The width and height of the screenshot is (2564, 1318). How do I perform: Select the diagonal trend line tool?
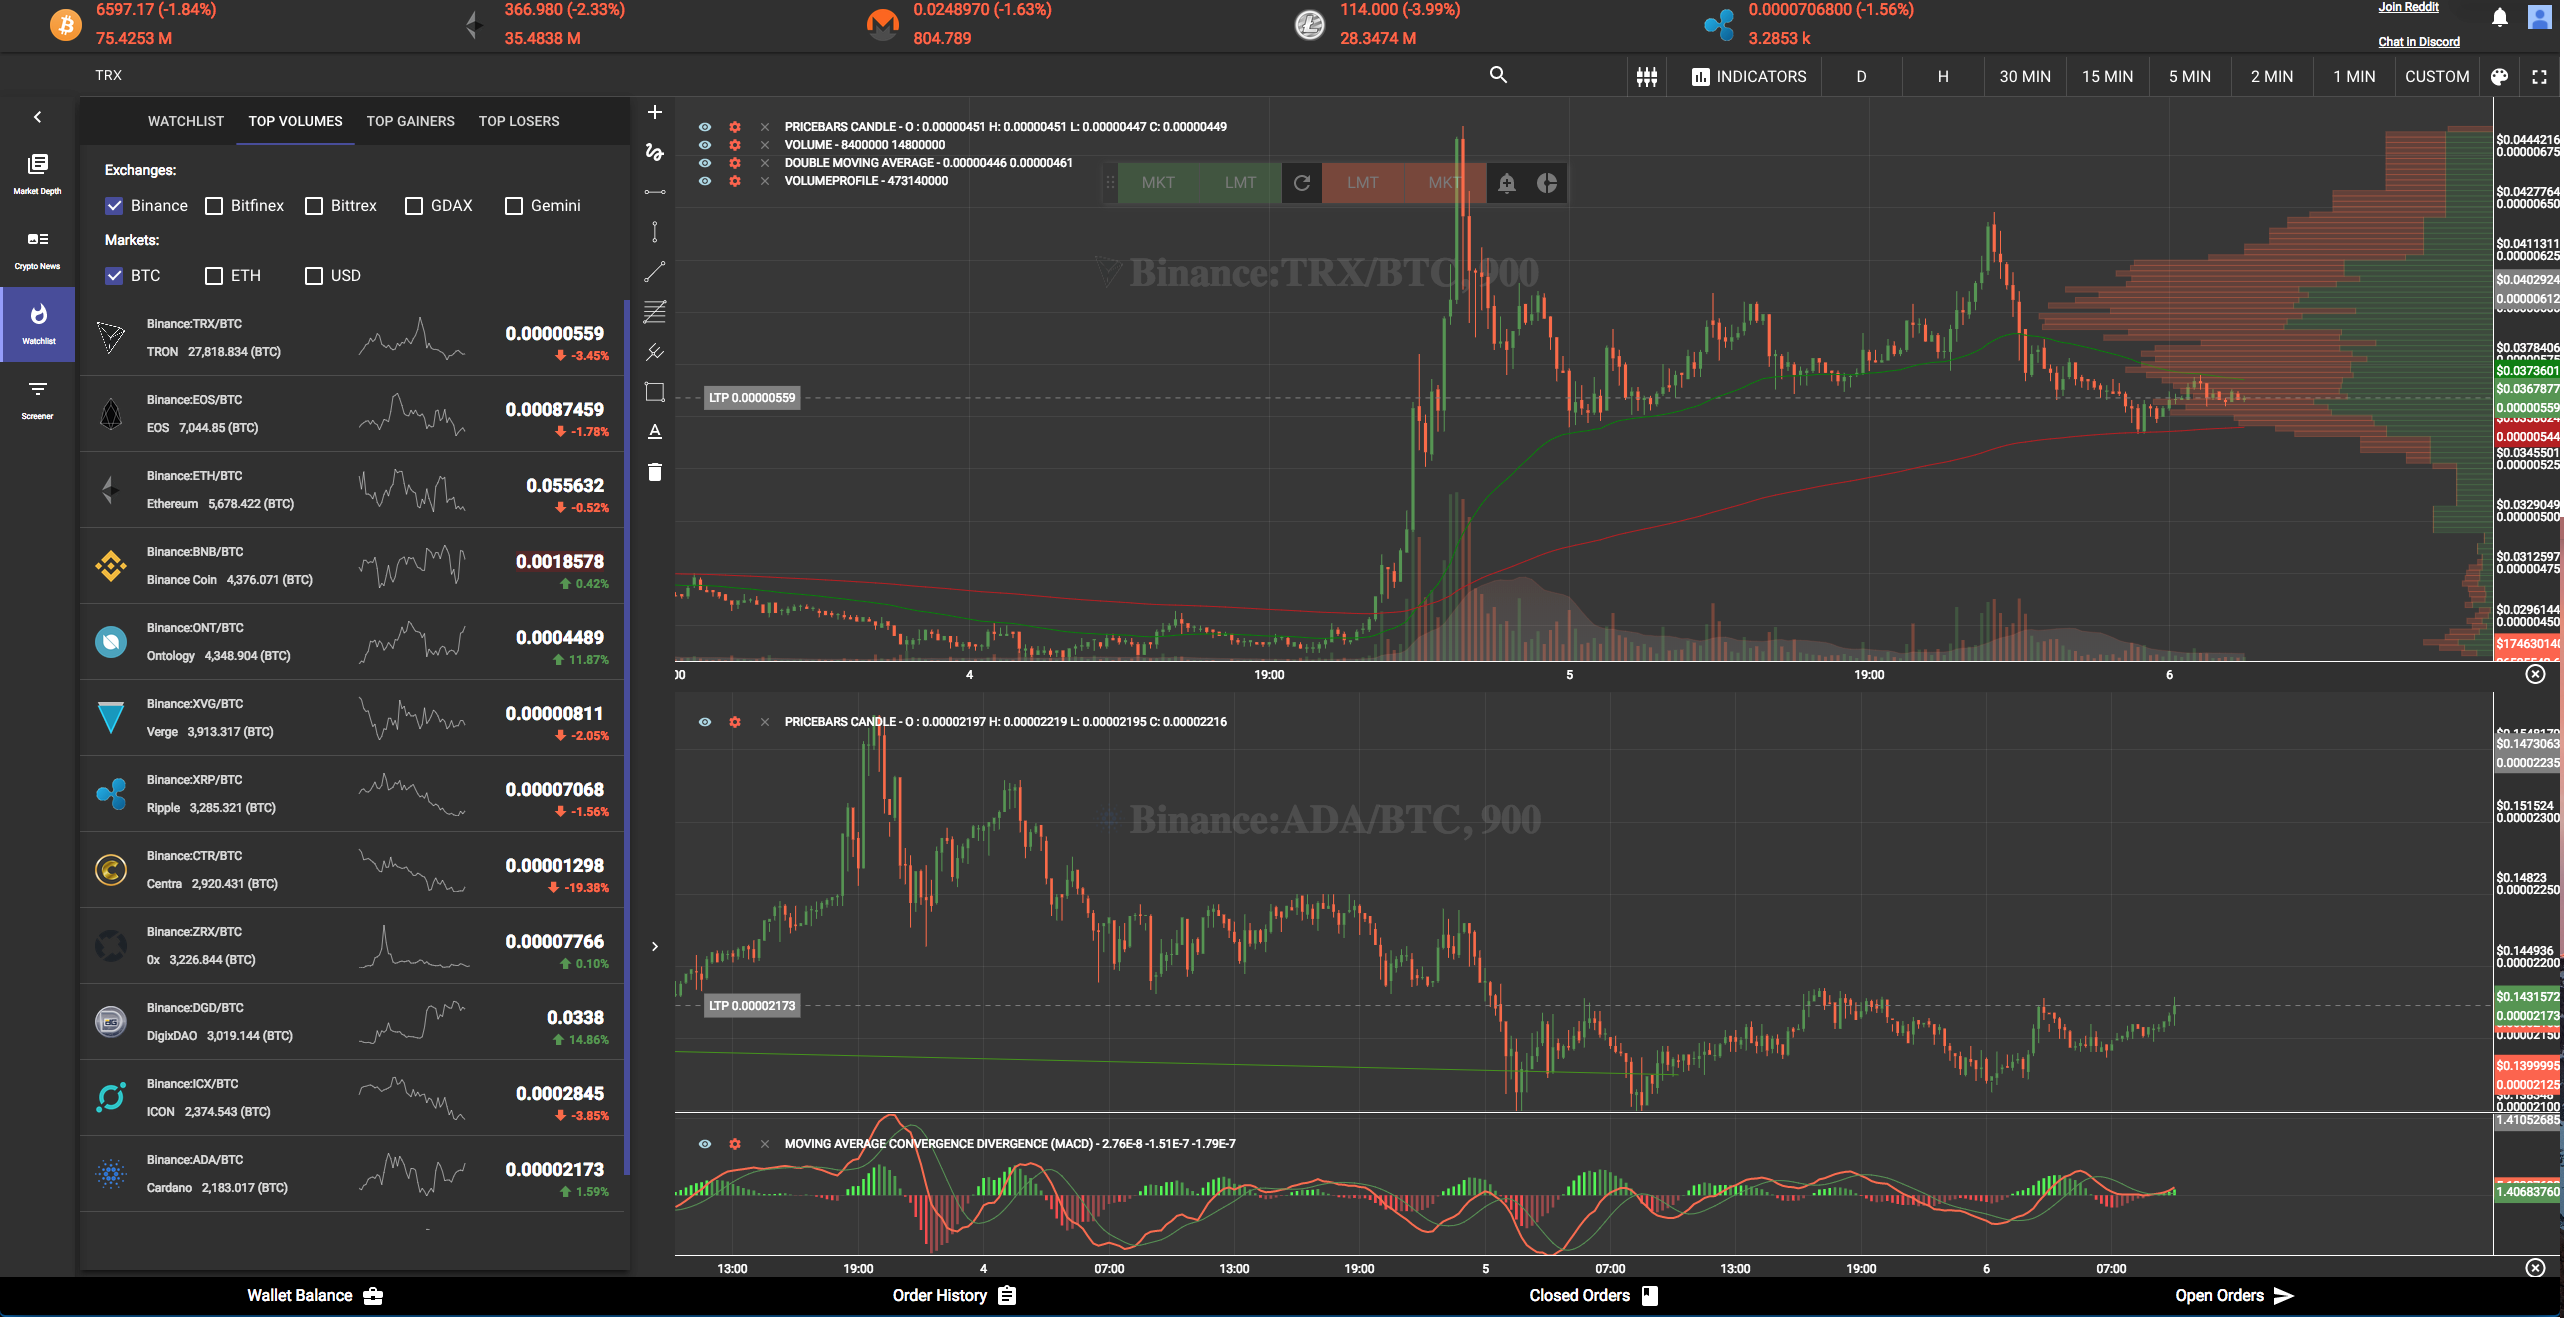(x=654, y=272)
